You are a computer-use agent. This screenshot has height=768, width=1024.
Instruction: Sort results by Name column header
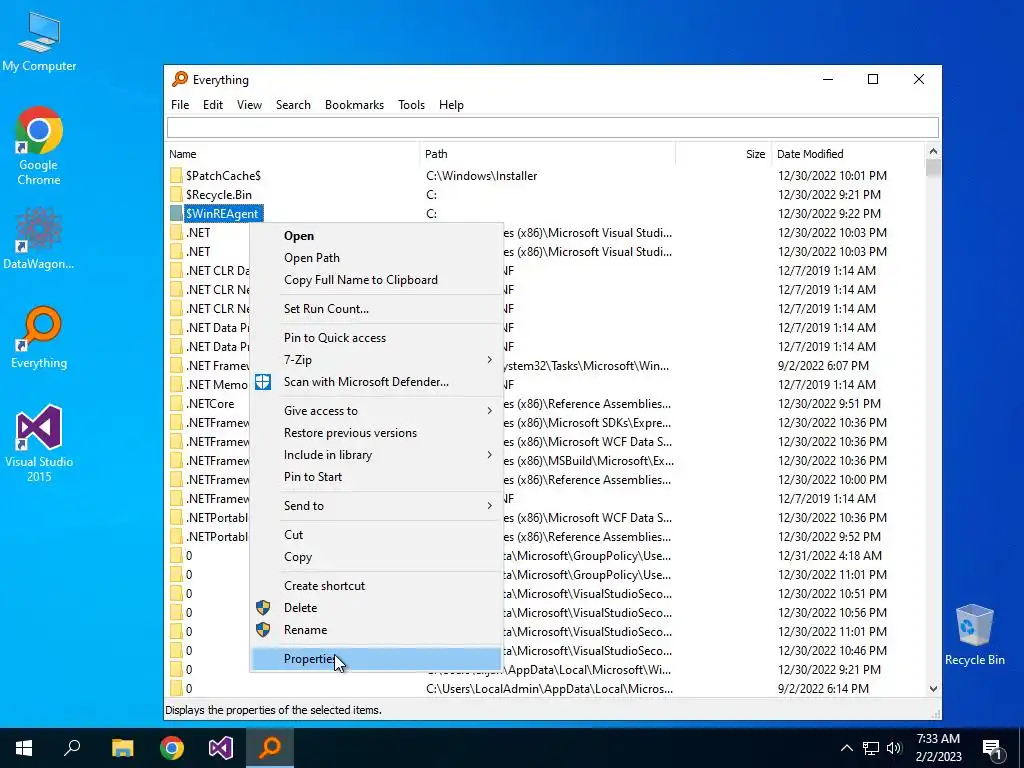291,154
